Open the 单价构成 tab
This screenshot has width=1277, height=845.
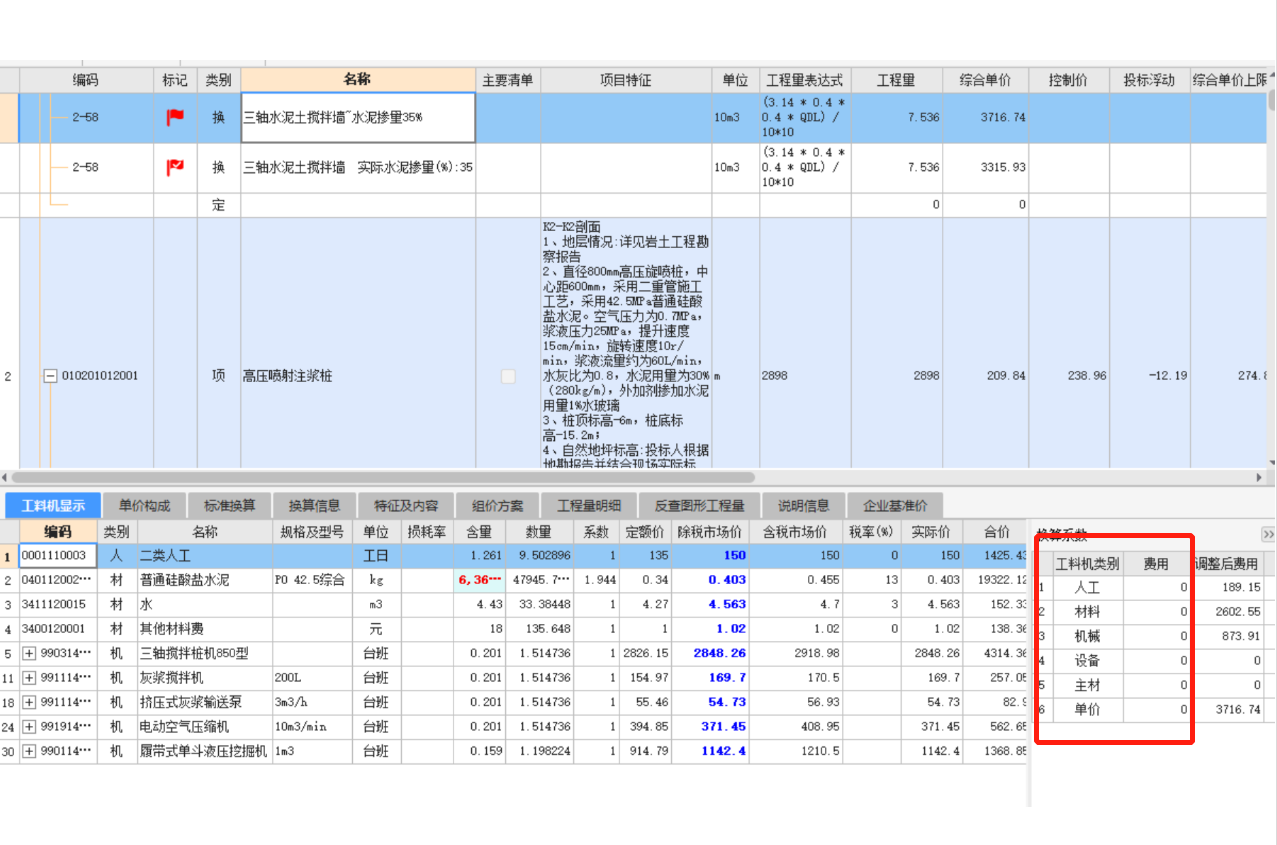point(144,505)
